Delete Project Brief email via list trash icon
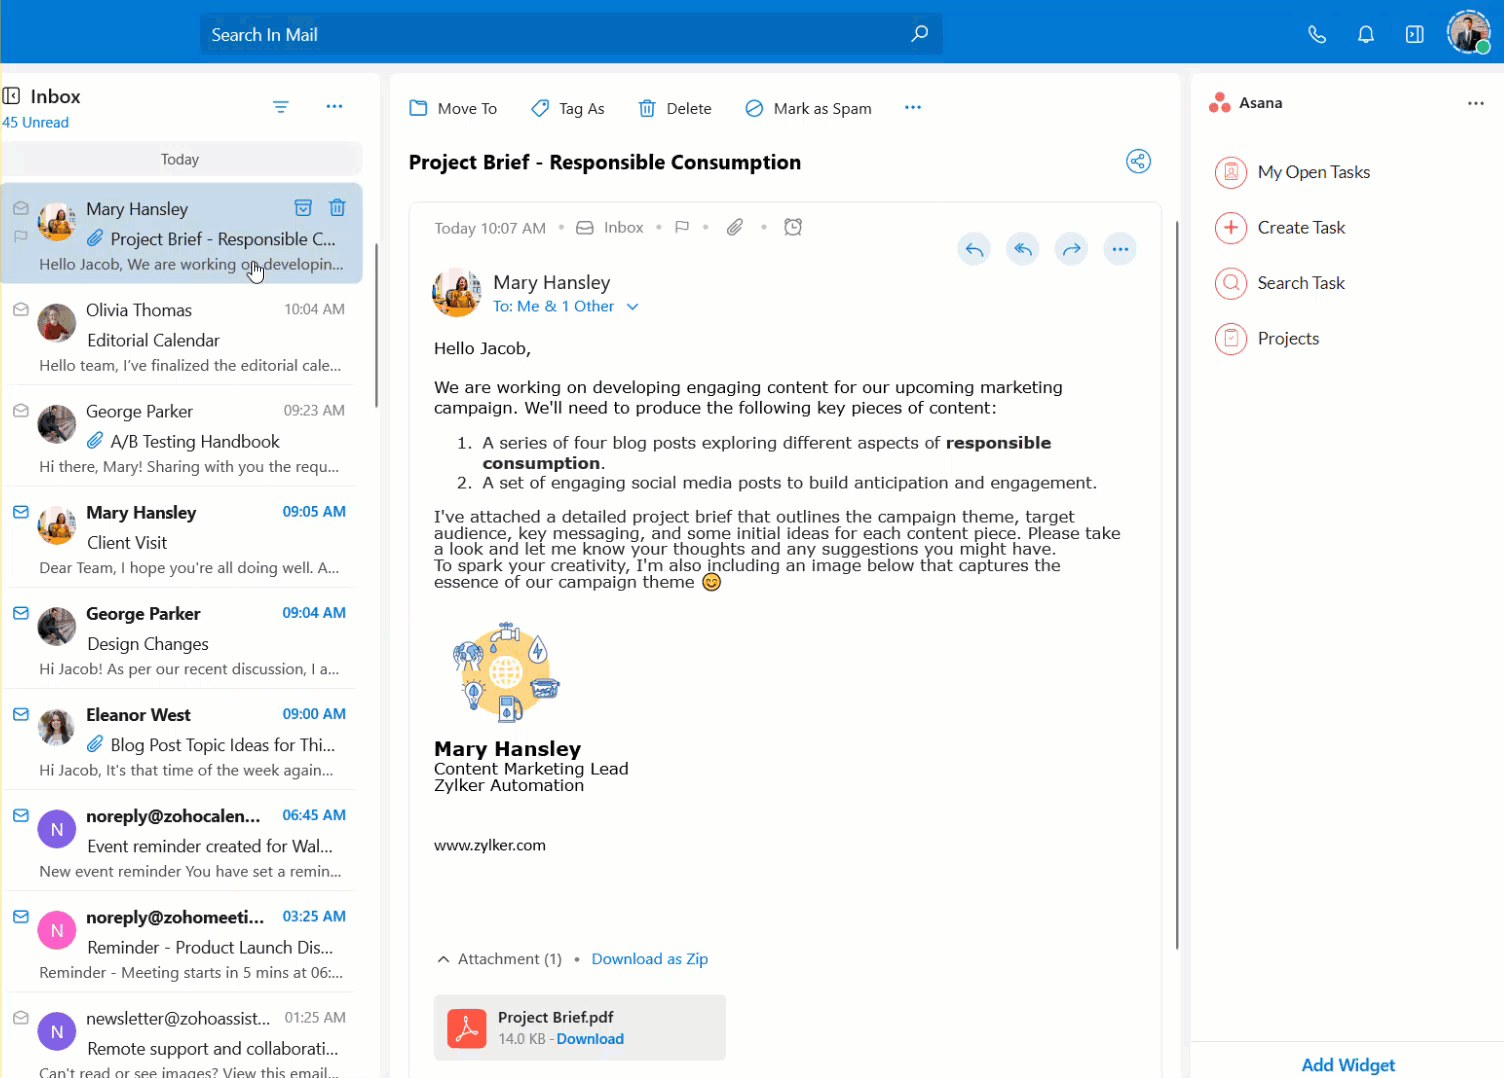The image size is (1504, 1078). [x=337, y=208]
